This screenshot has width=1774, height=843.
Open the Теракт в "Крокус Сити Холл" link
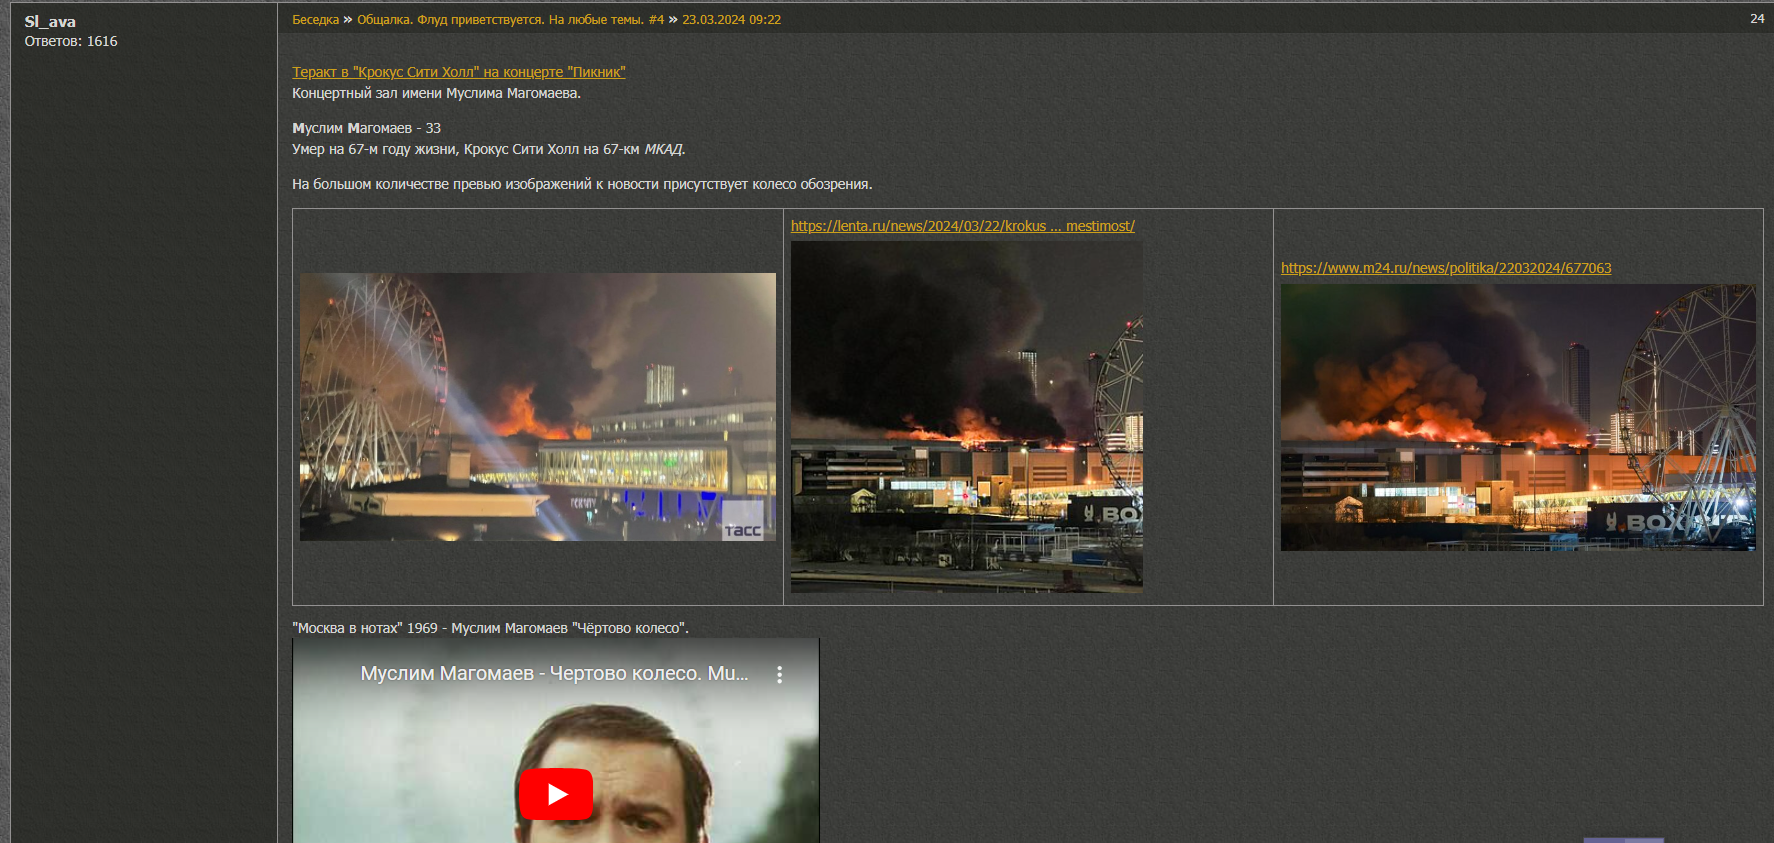tap(459, 72)
